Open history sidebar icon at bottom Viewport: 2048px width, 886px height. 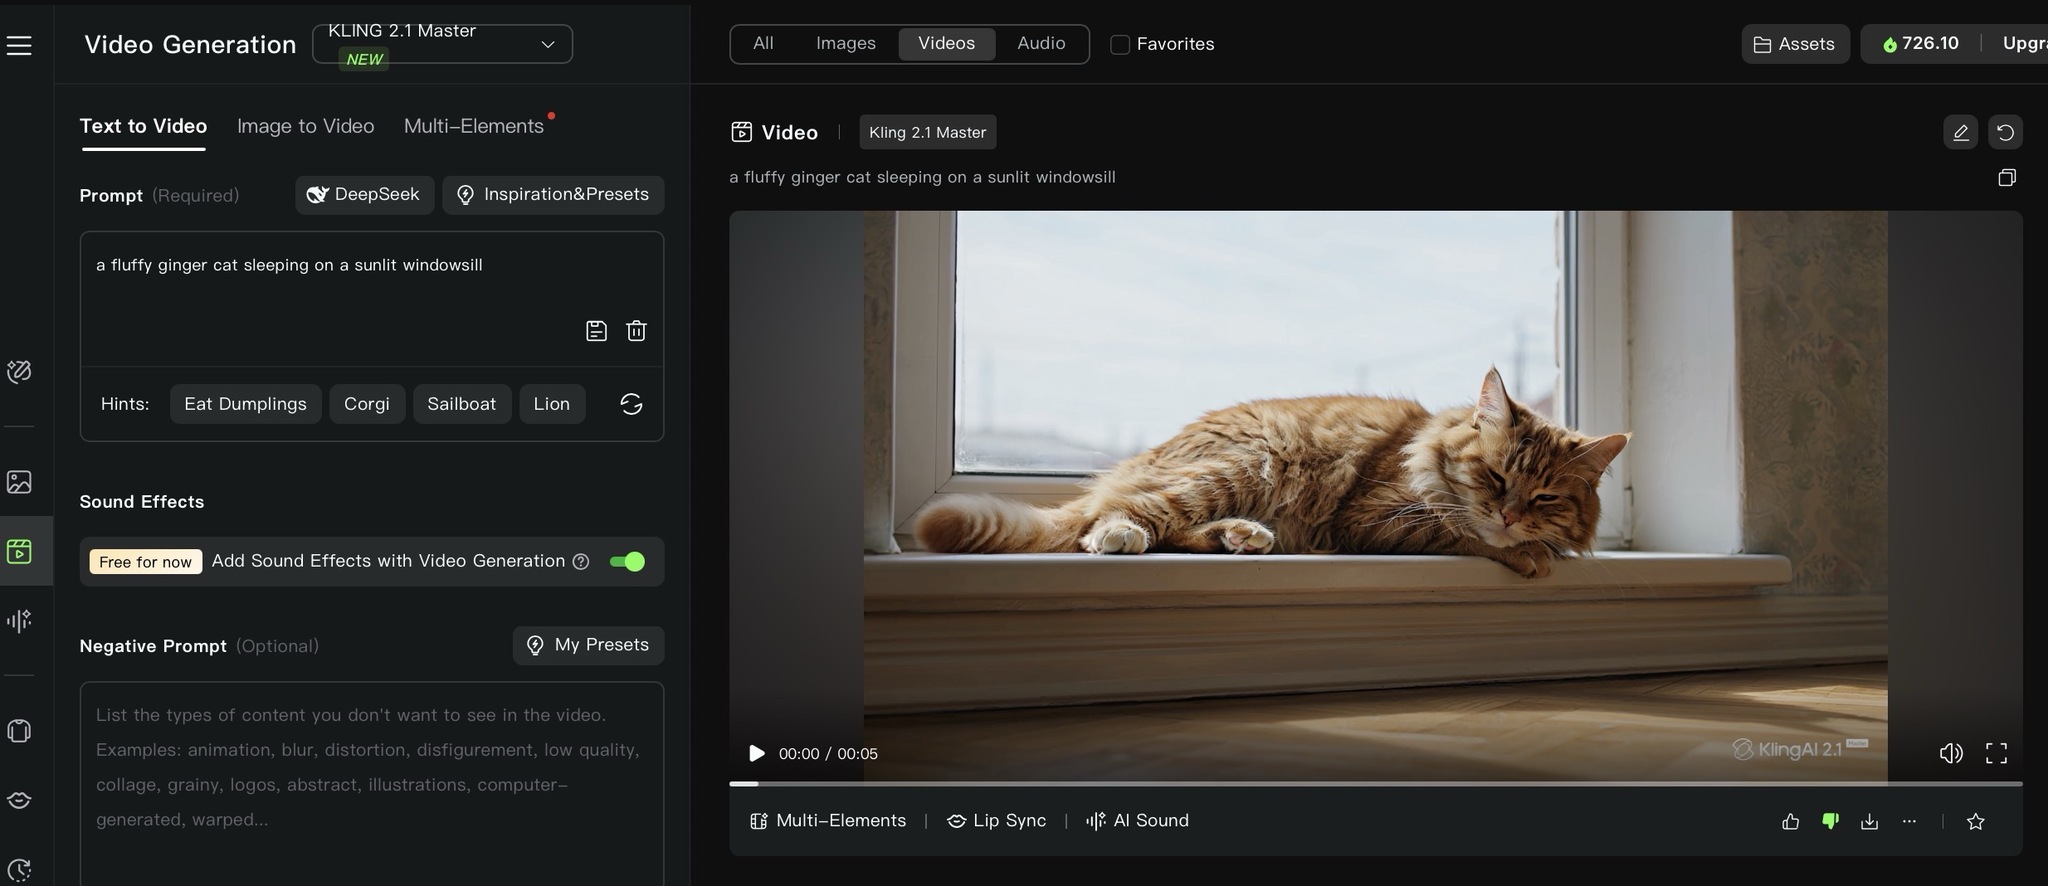pyautogui.click(x=19, y=869)
